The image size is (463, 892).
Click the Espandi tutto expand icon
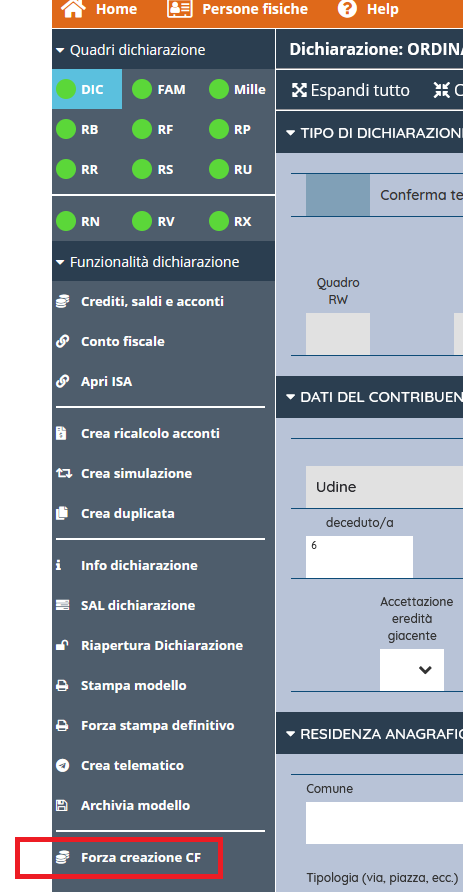pyautogui.click(x=299, y=90)
